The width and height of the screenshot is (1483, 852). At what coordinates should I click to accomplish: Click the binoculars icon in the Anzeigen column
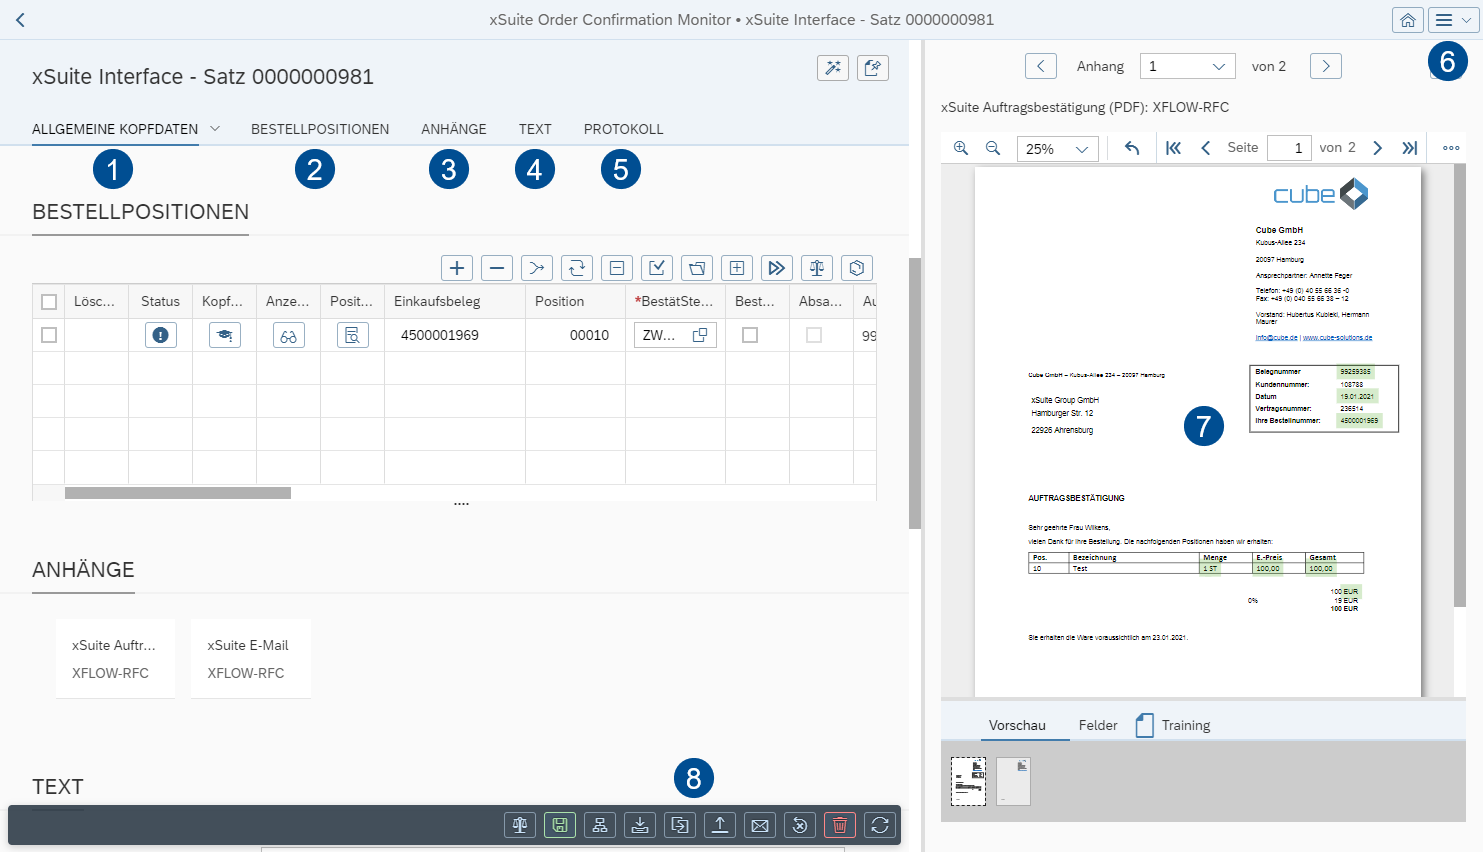click(x=289, y=335)
